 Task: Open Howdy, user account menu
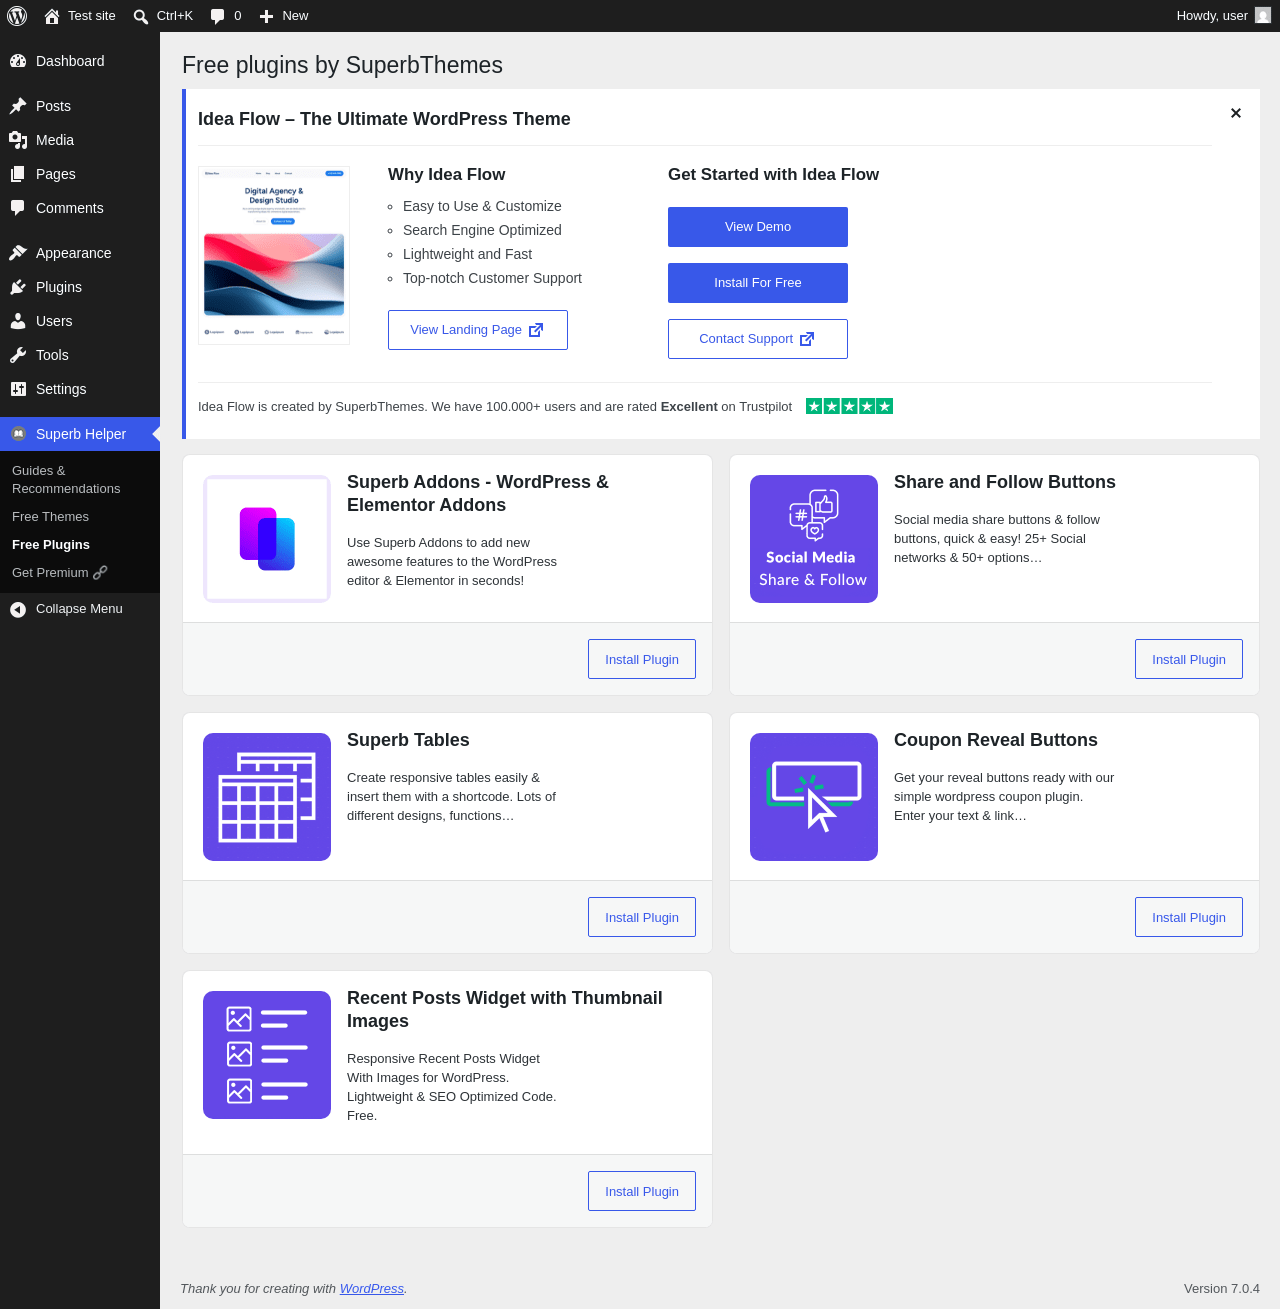click(x=1223, y=16)
